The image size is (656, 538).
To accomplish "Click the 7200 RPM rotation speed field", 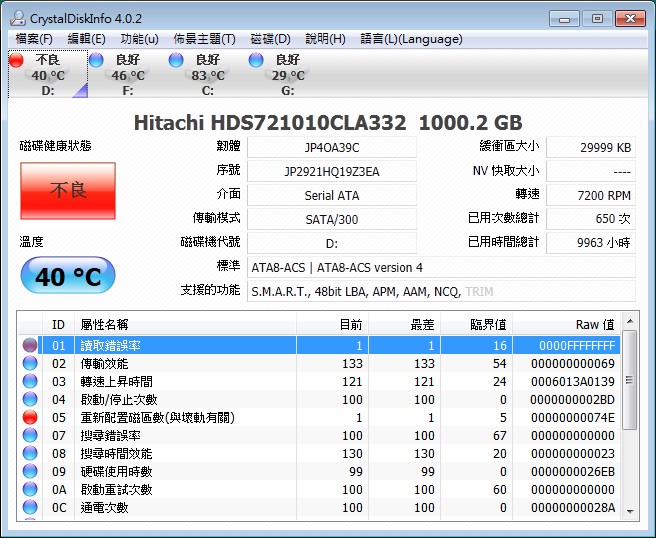I will 591,195.
